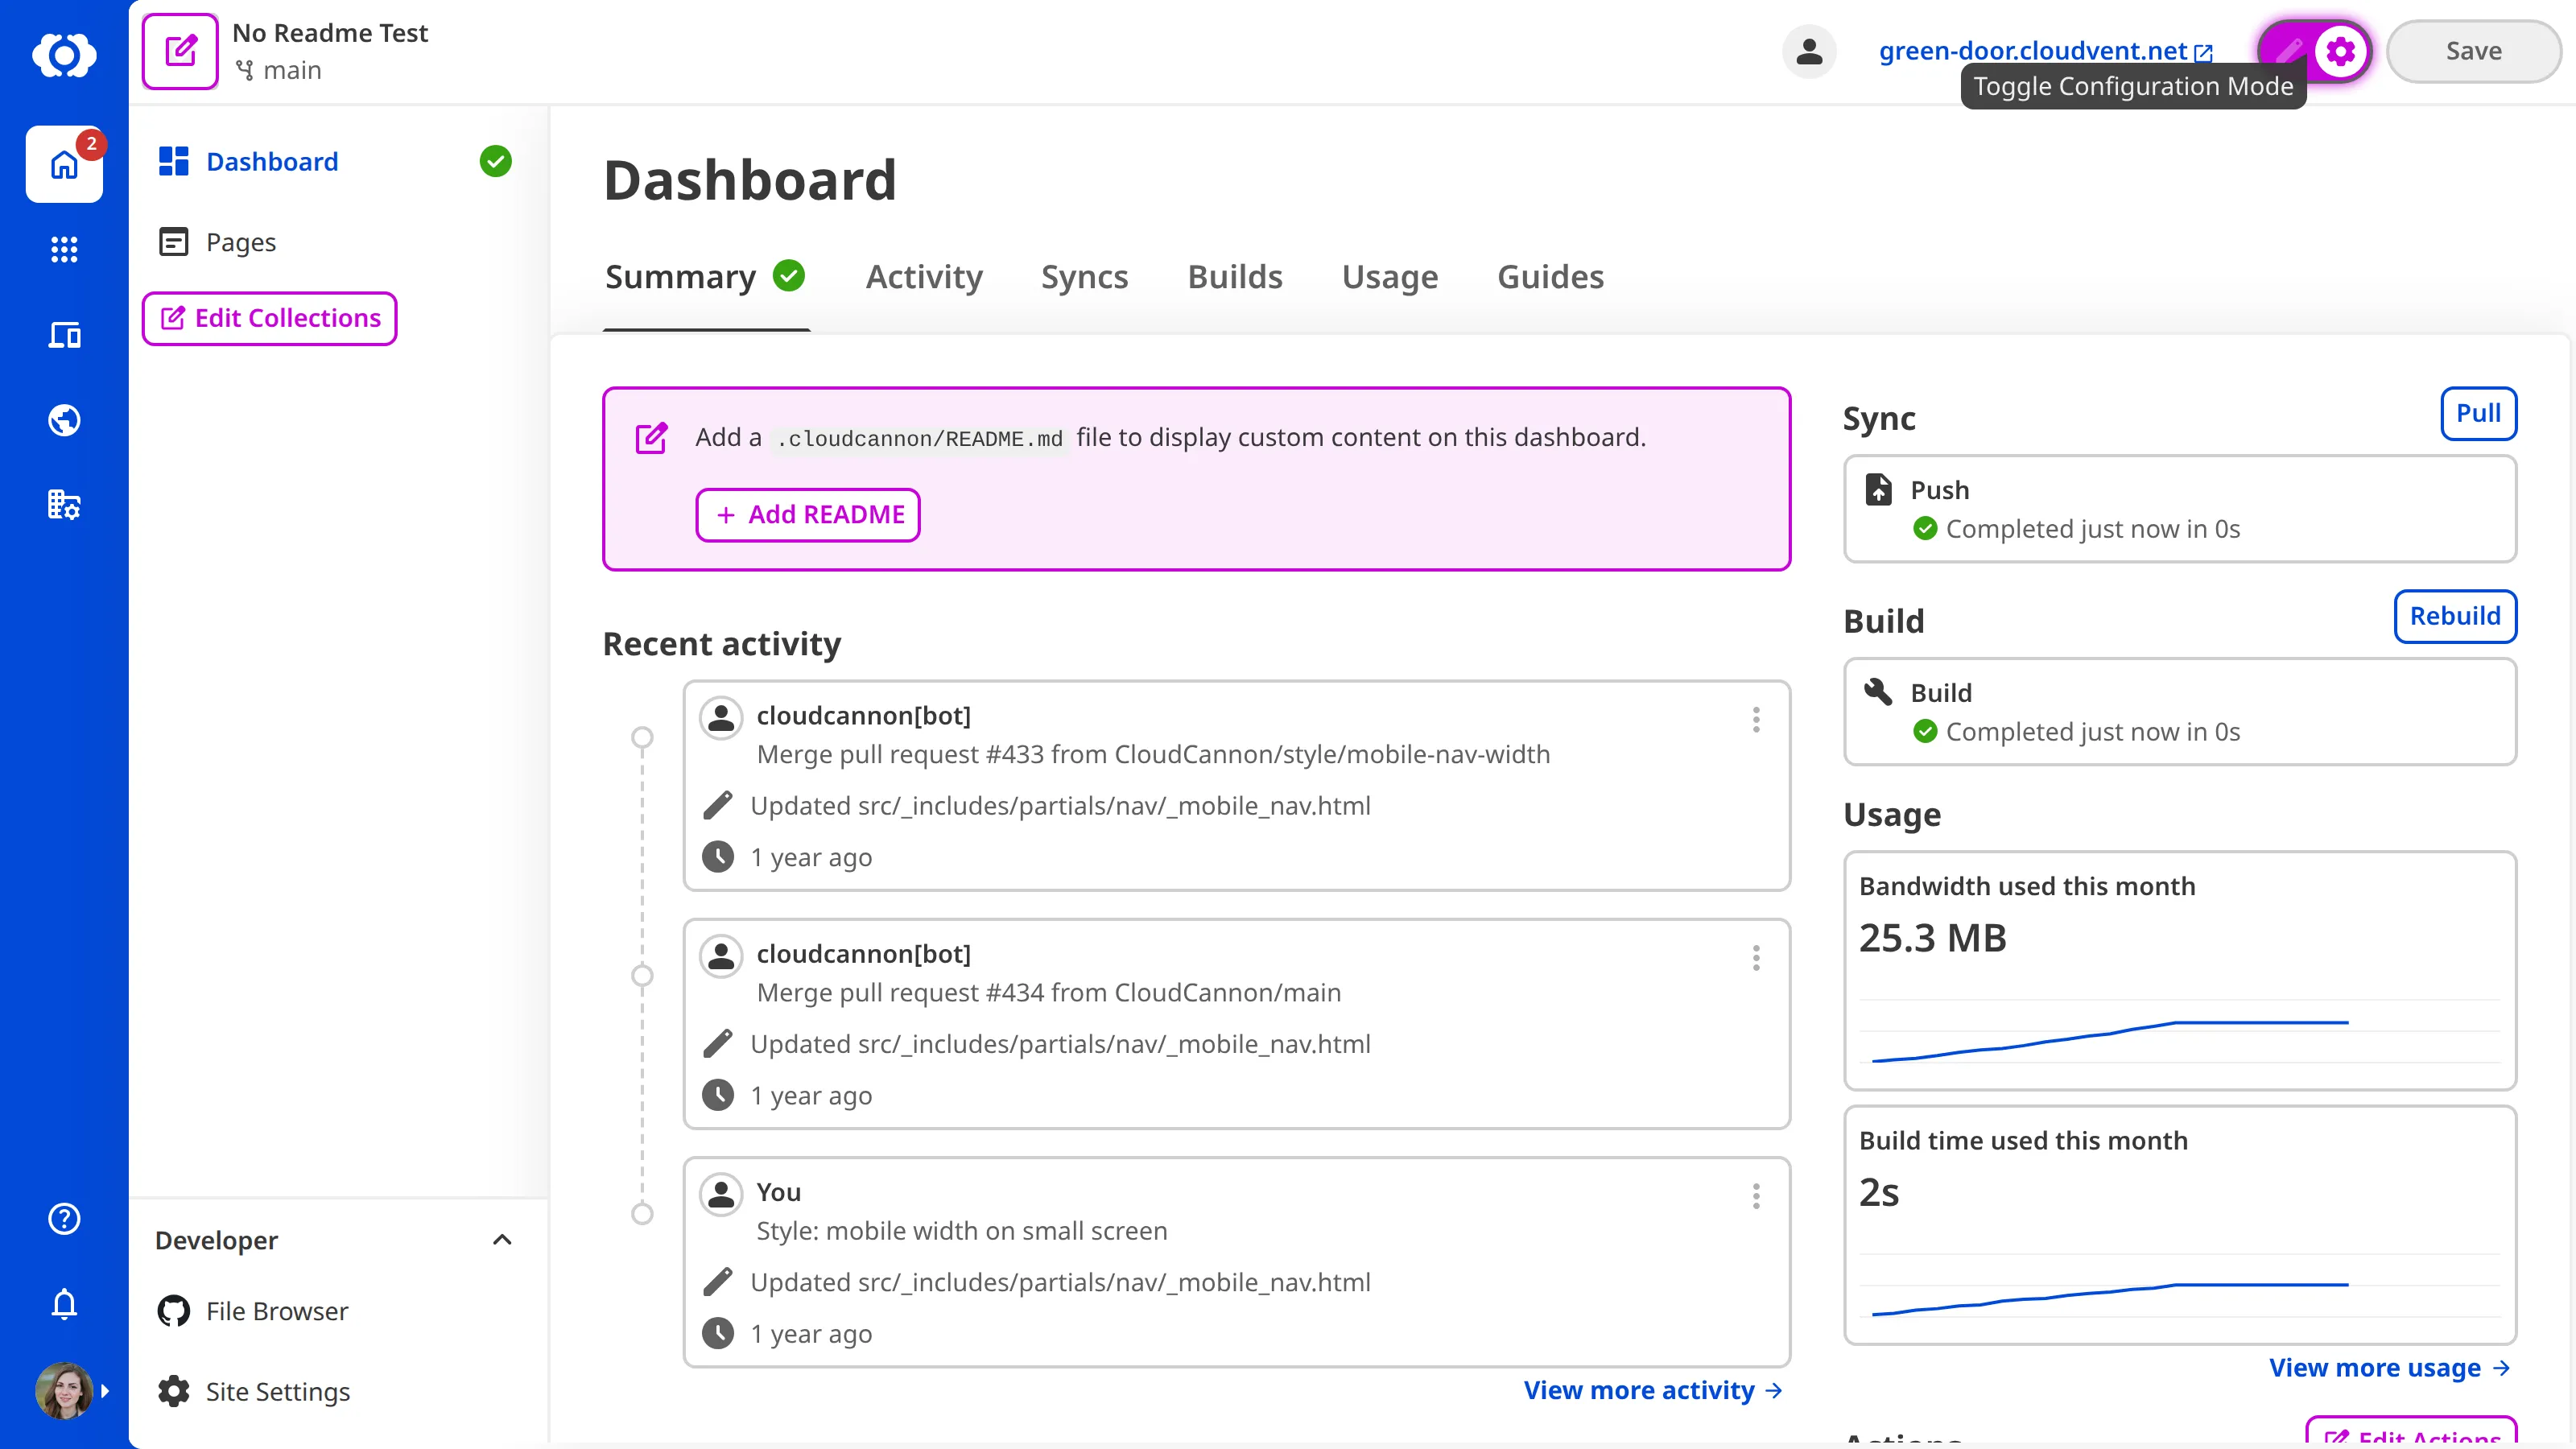The height and width of the screenshot is (1449, 2576).
Task: Click the CloudCannon logo
Action: [x=64, y=53]
